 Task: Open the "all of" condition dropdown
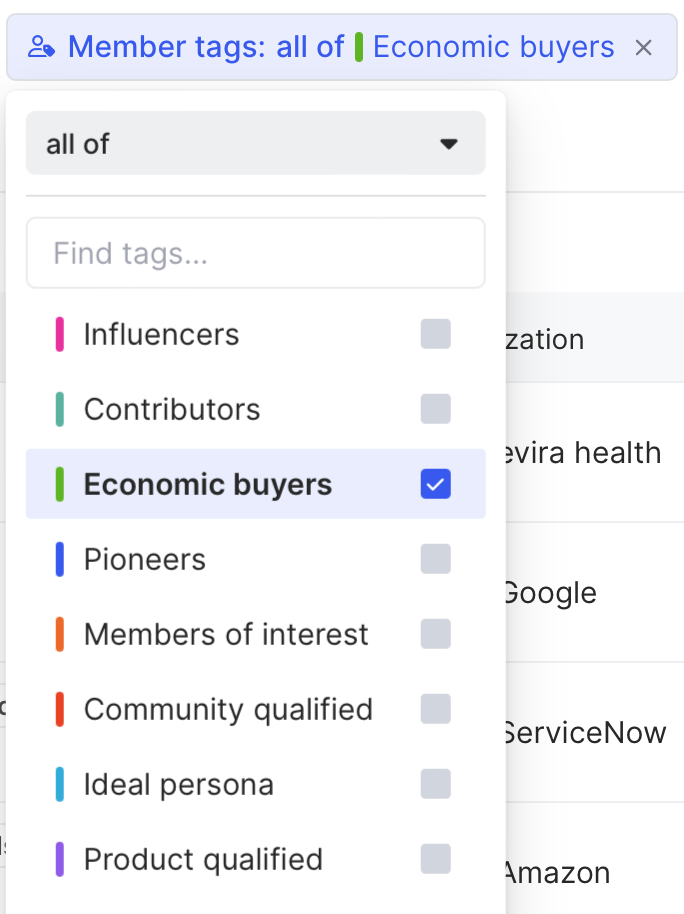(x=255, y=144)
